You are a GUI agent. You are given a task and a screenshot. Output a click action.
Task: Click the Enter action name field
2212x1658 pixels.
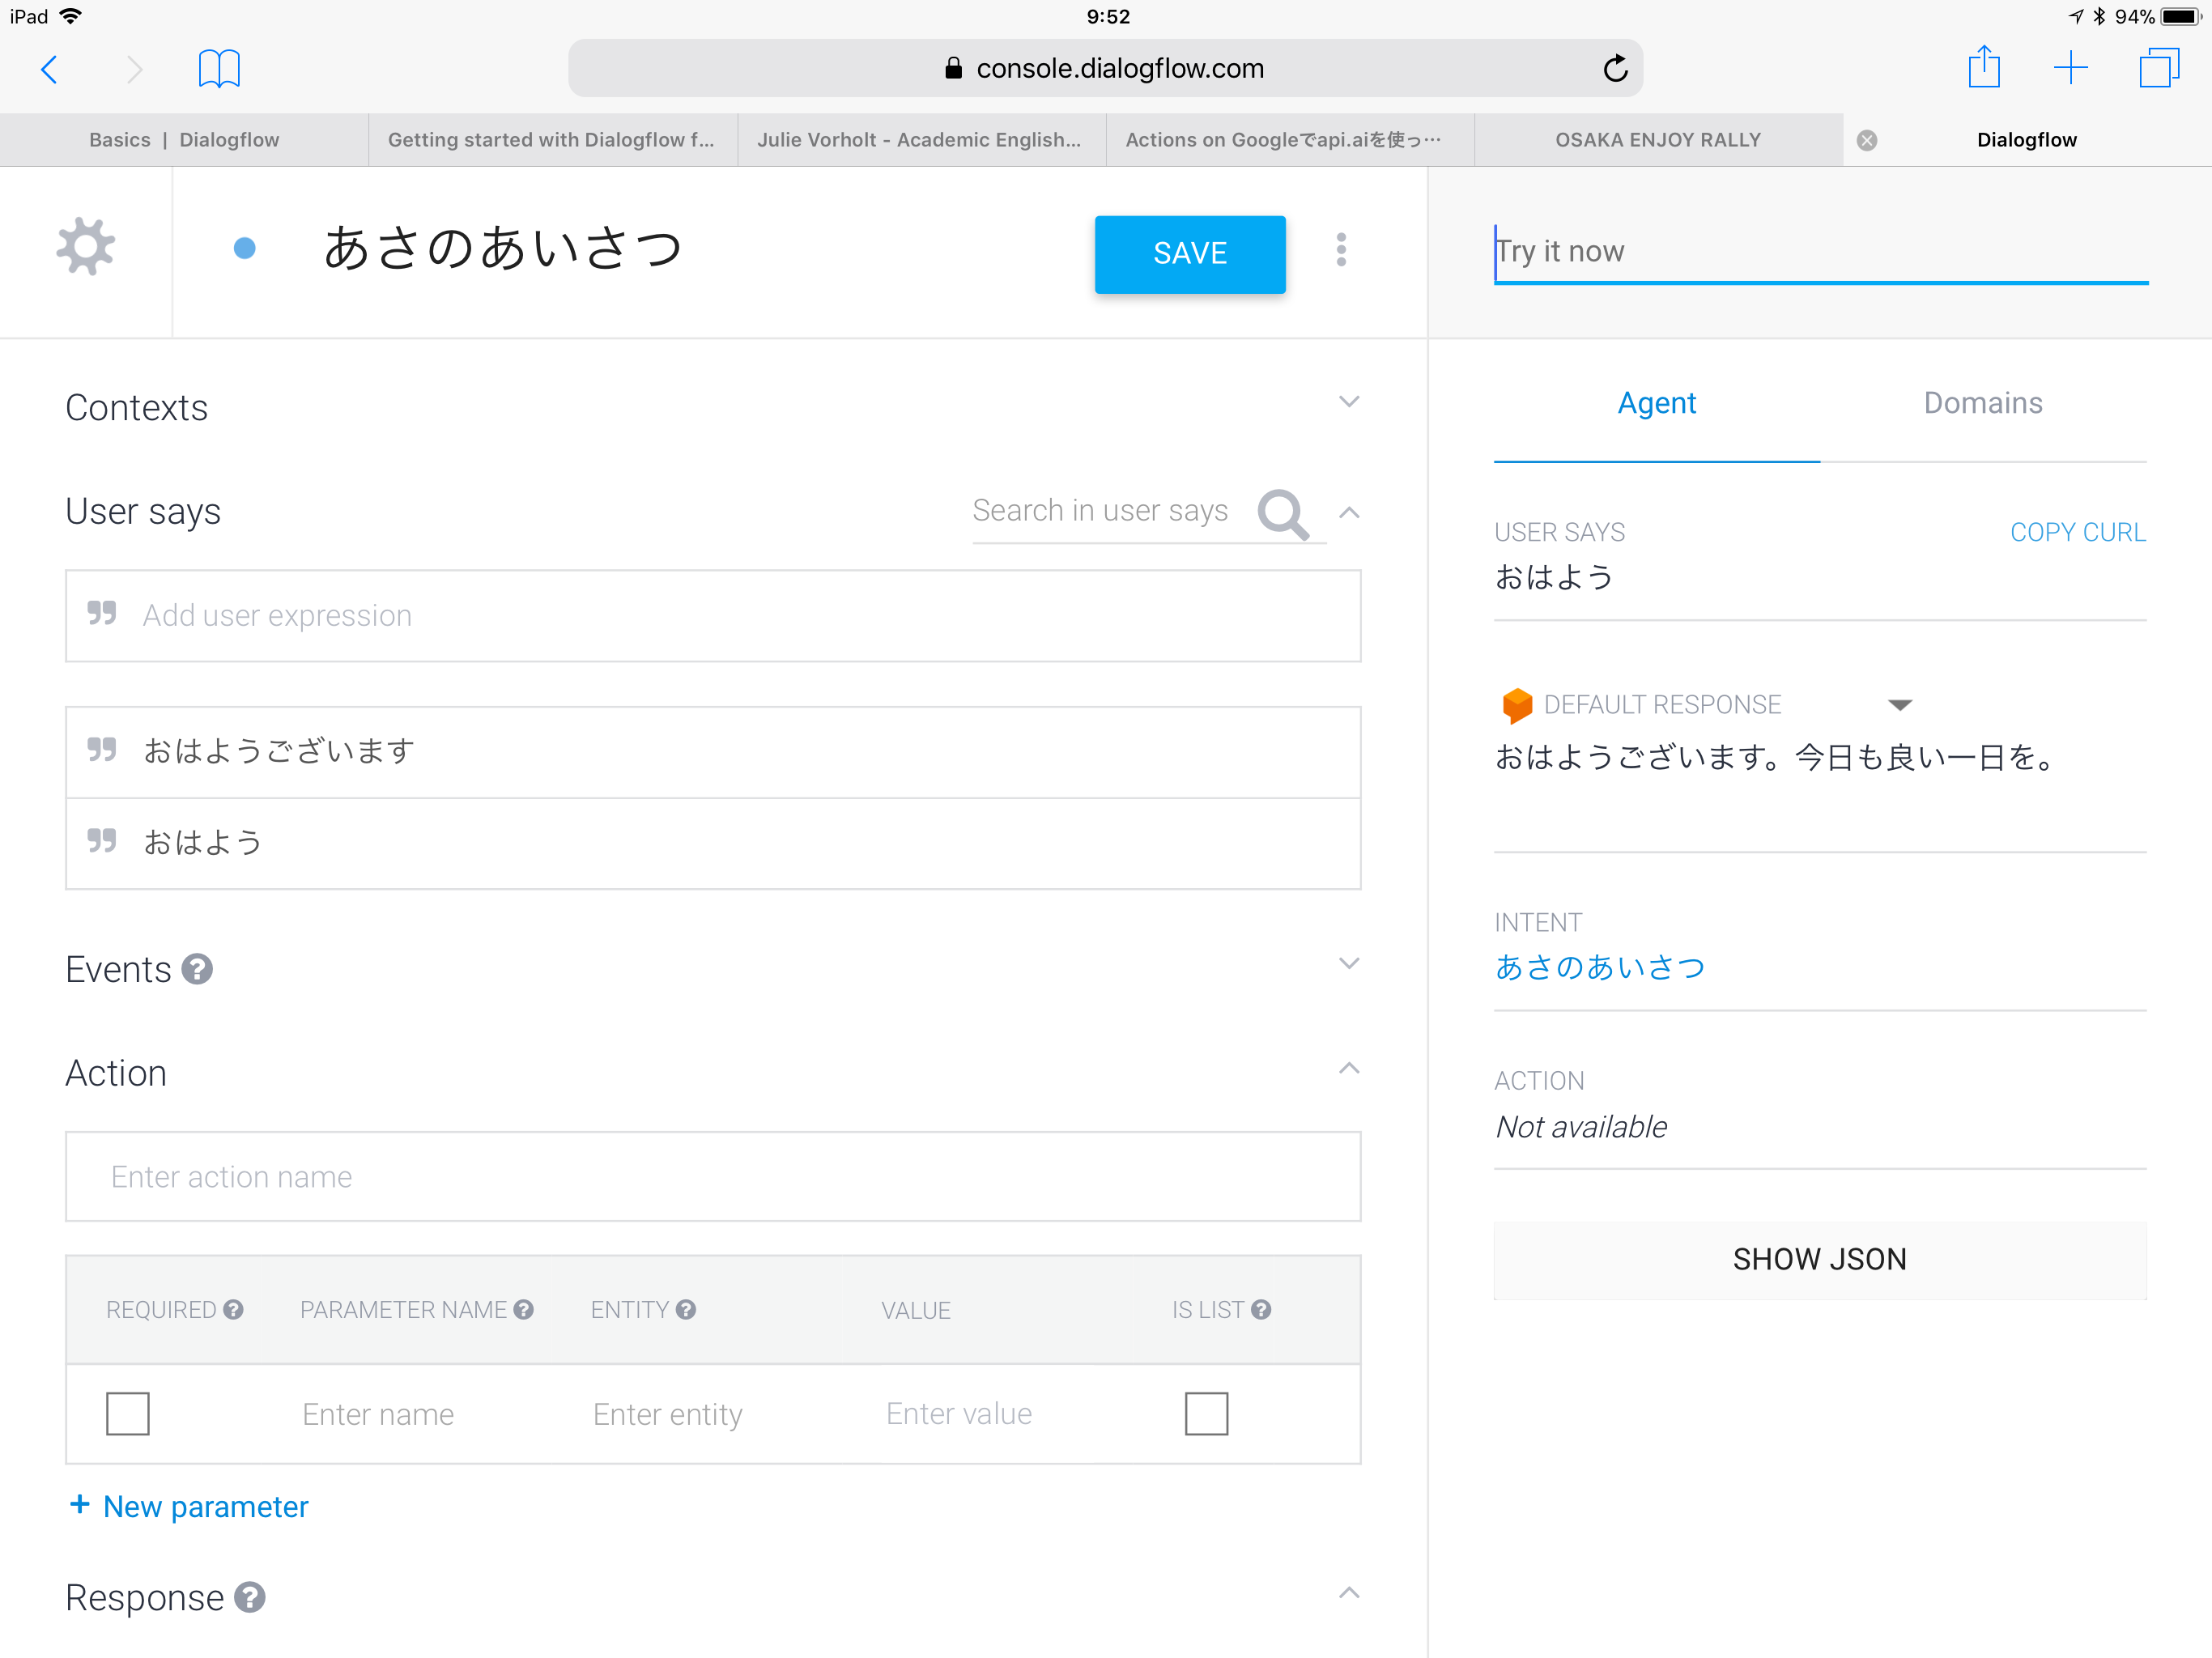(712, 1177)
